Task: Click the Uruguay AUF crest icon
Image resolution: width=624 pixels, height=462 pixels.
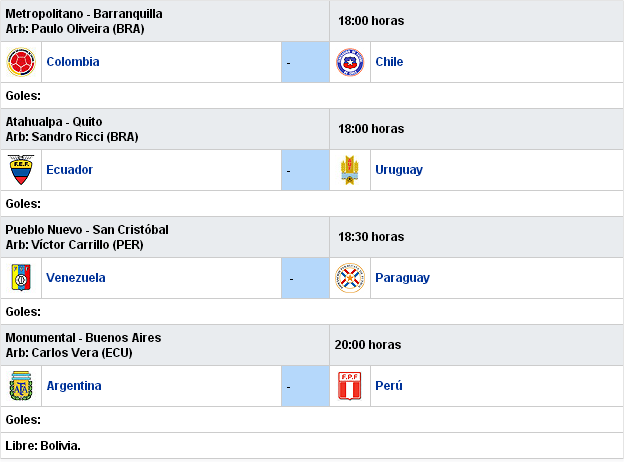Action: click(350, 170)
